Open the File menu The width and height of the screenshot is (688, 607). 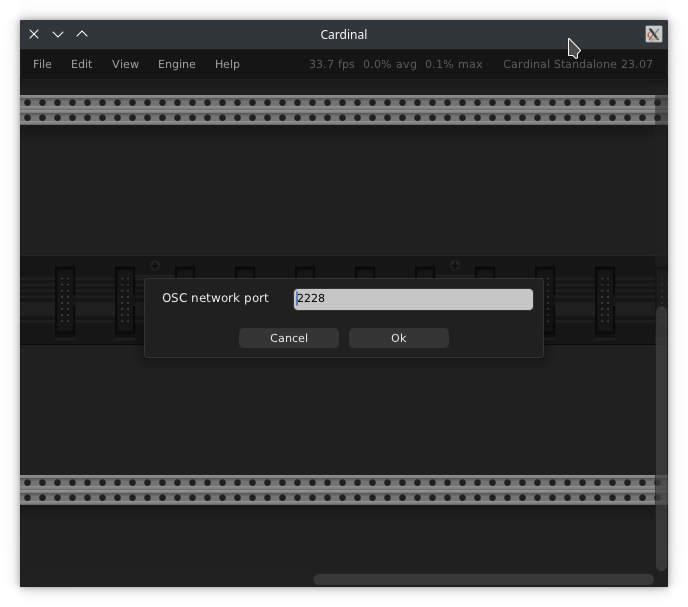click(42, 64)
